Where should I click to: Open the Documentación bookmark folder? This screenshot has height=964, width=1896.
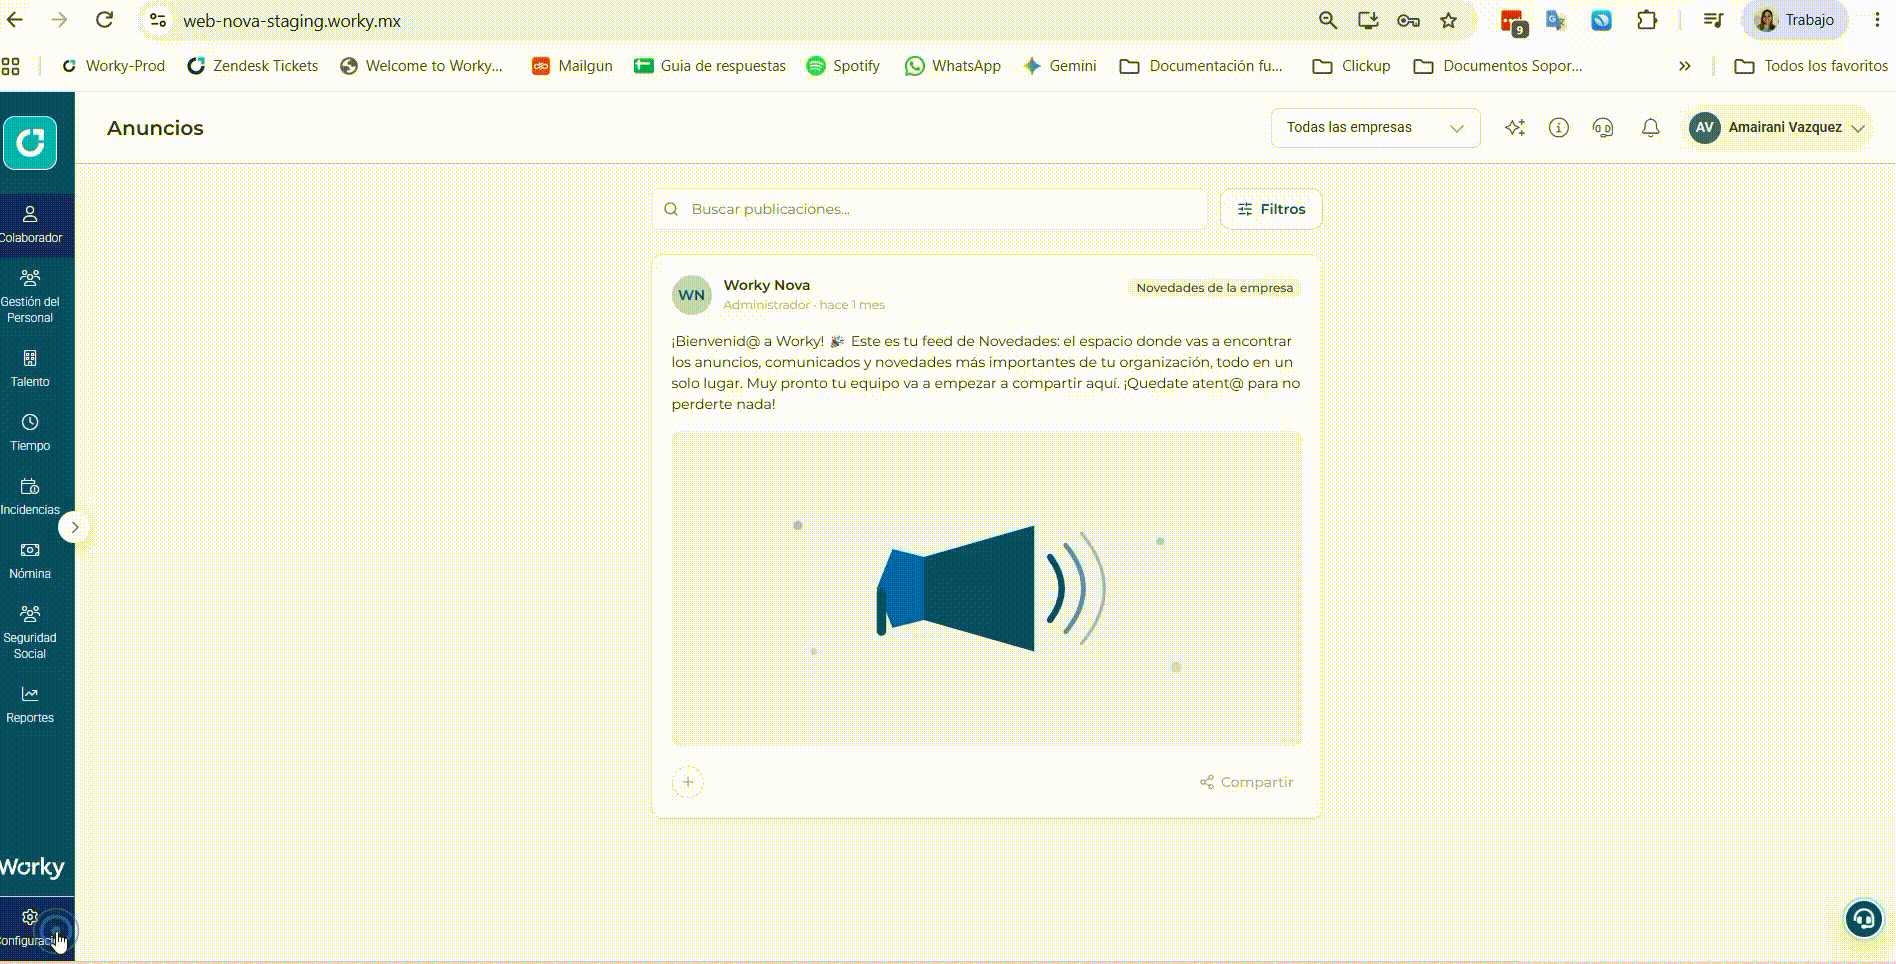[1201, 66]
